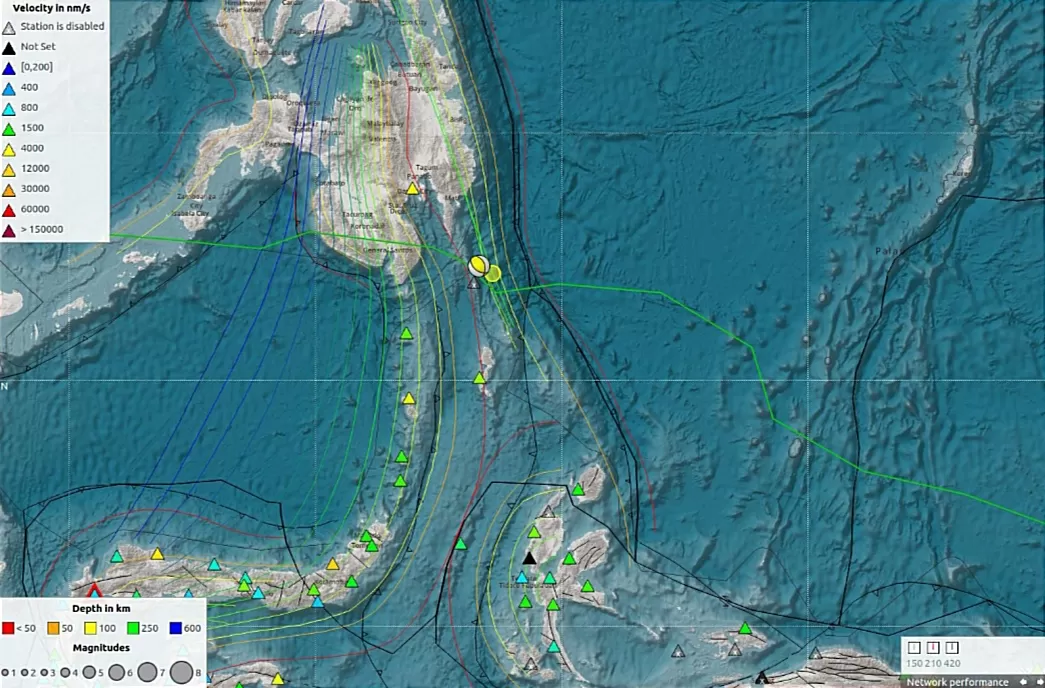Click the 150 ms network latency gauge icon
This screenshot has height=688, width=1045.
(915, 647)
